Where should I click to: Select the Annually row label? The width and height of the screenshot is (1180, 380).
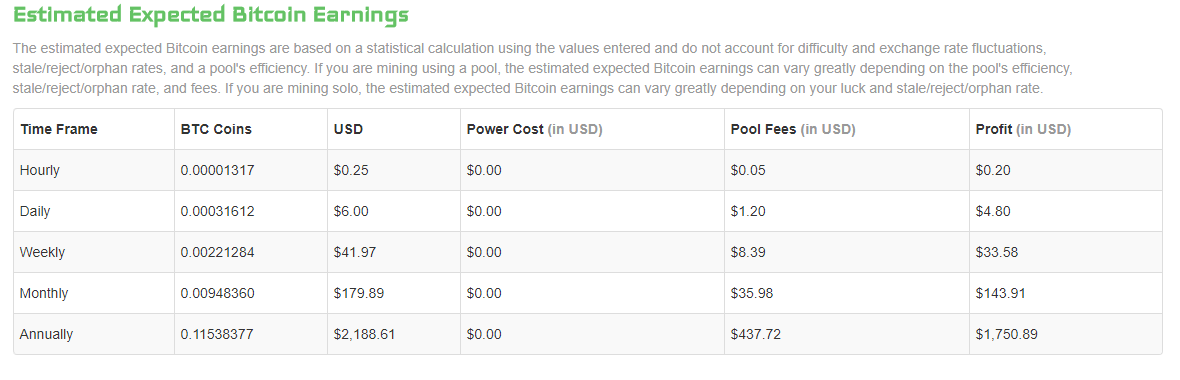(47, 334)
